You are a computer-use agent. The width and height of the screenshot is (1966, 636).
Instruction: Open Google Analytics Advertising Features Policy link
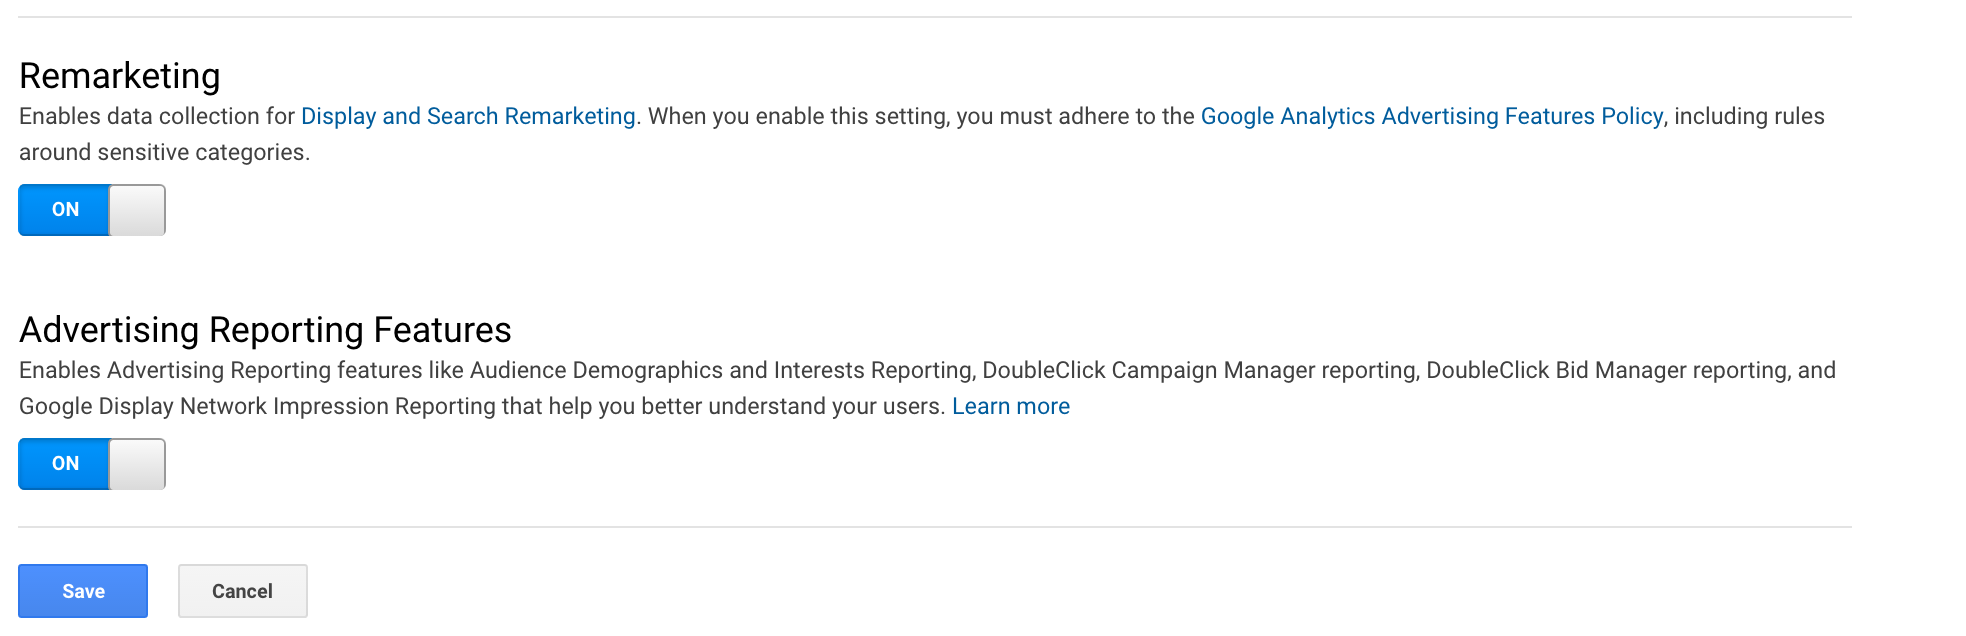pyautogui.click(x=1432, y=116)
